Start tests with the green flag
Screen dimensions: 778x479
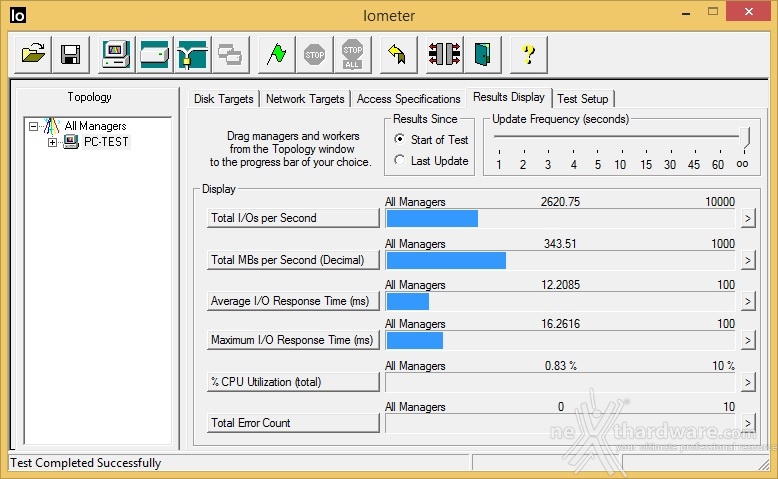tap(276, 54)
